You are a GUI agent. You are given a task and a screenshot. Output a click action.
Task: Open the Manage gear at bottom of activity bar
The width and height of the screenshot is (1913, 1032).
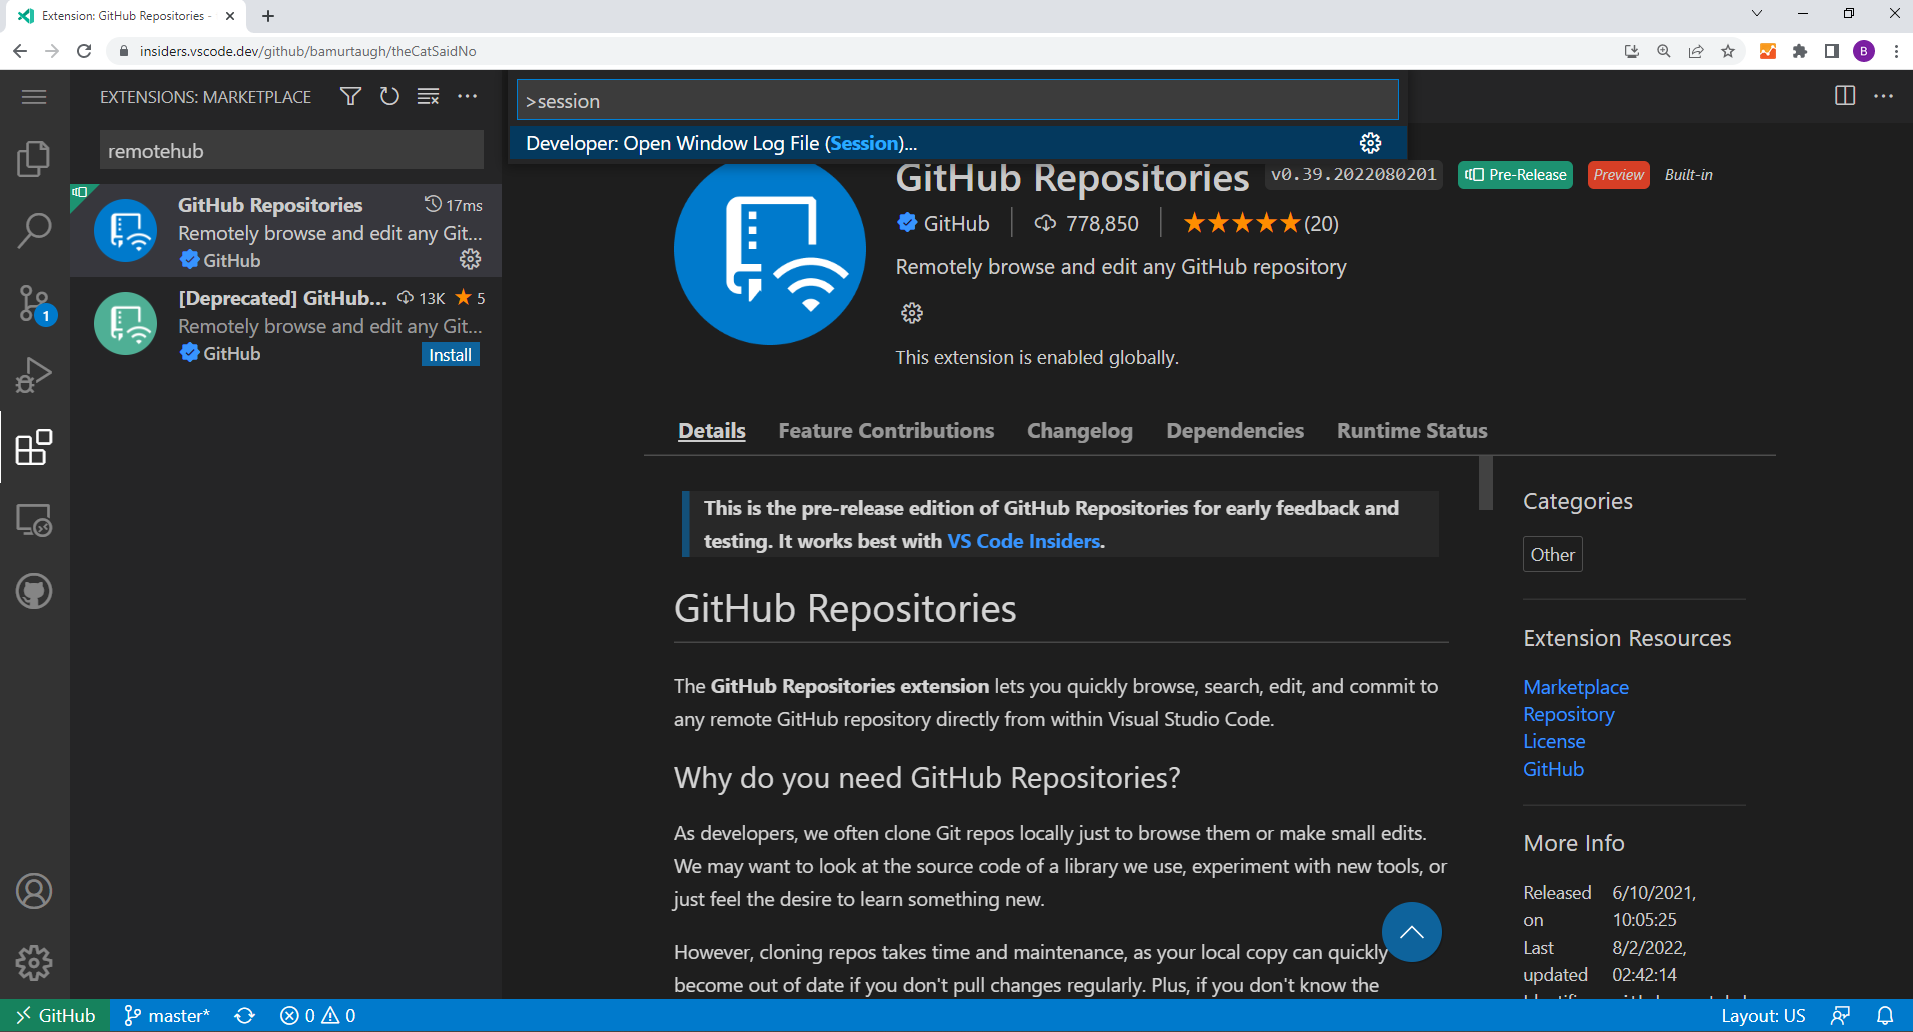click(33, 963)
